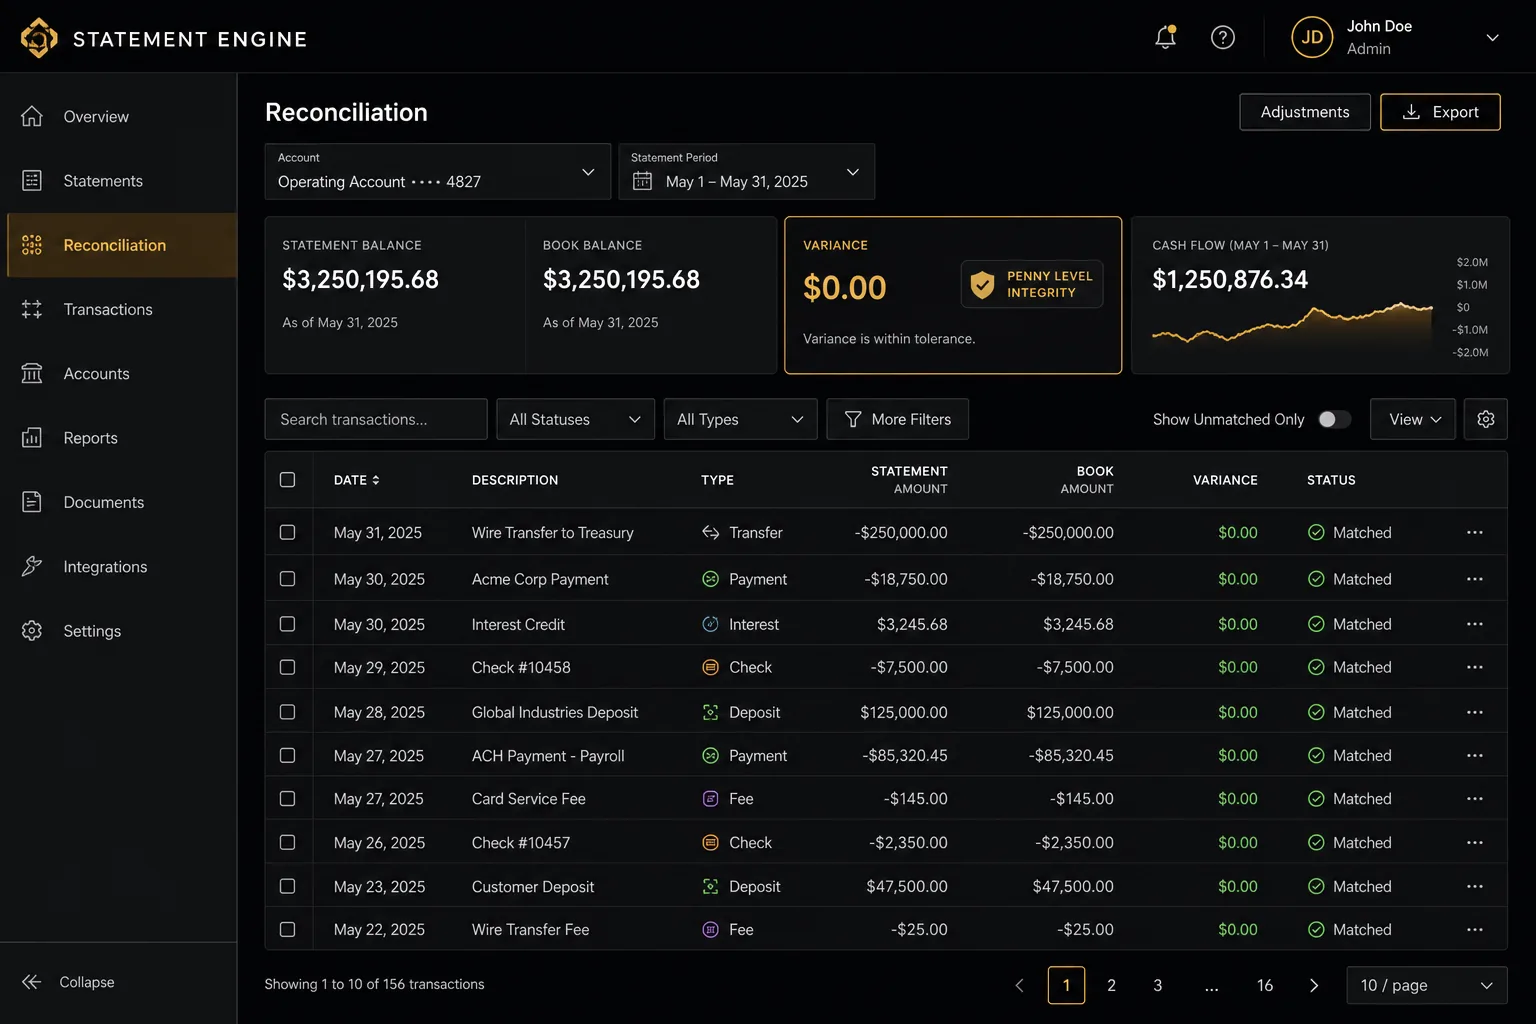Click the statement period calendar icon

642,181
